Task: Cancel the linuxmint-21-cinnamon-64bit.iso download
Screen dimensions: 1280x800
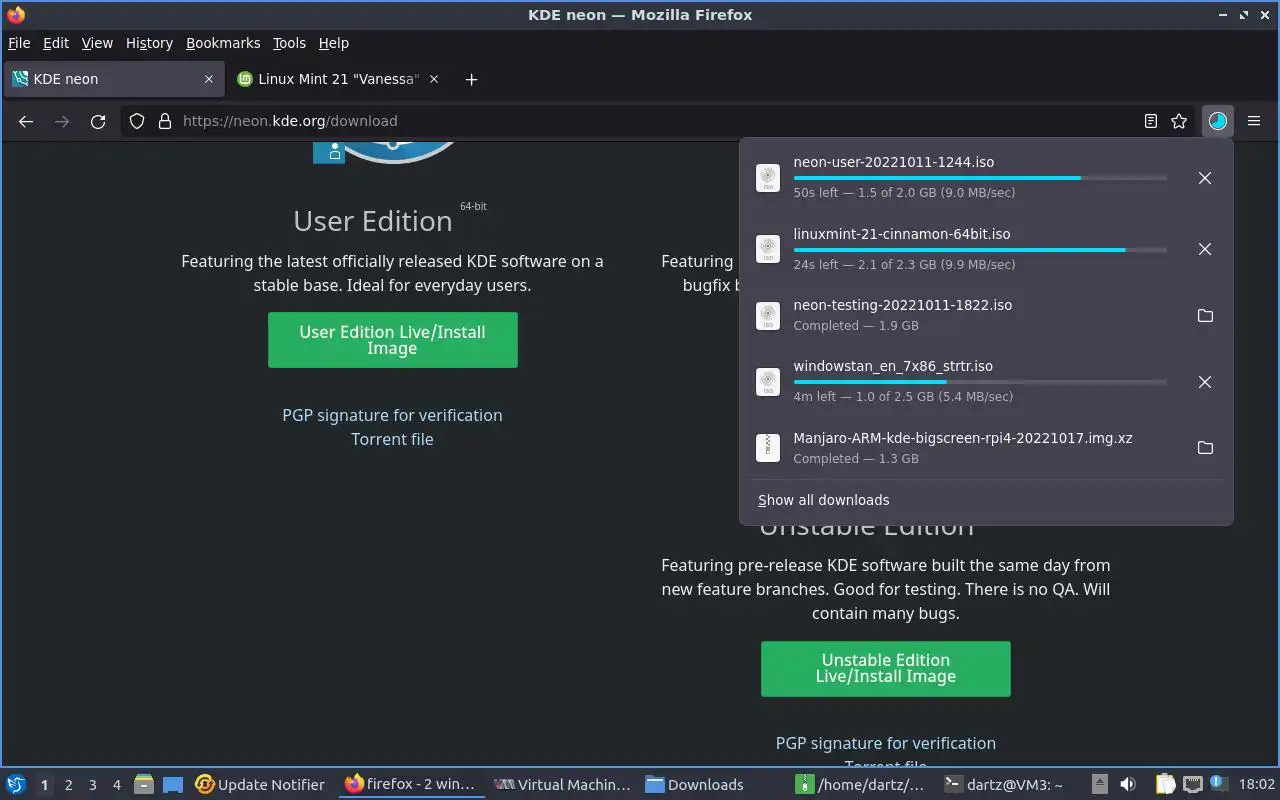Action: click(1205, 249)
